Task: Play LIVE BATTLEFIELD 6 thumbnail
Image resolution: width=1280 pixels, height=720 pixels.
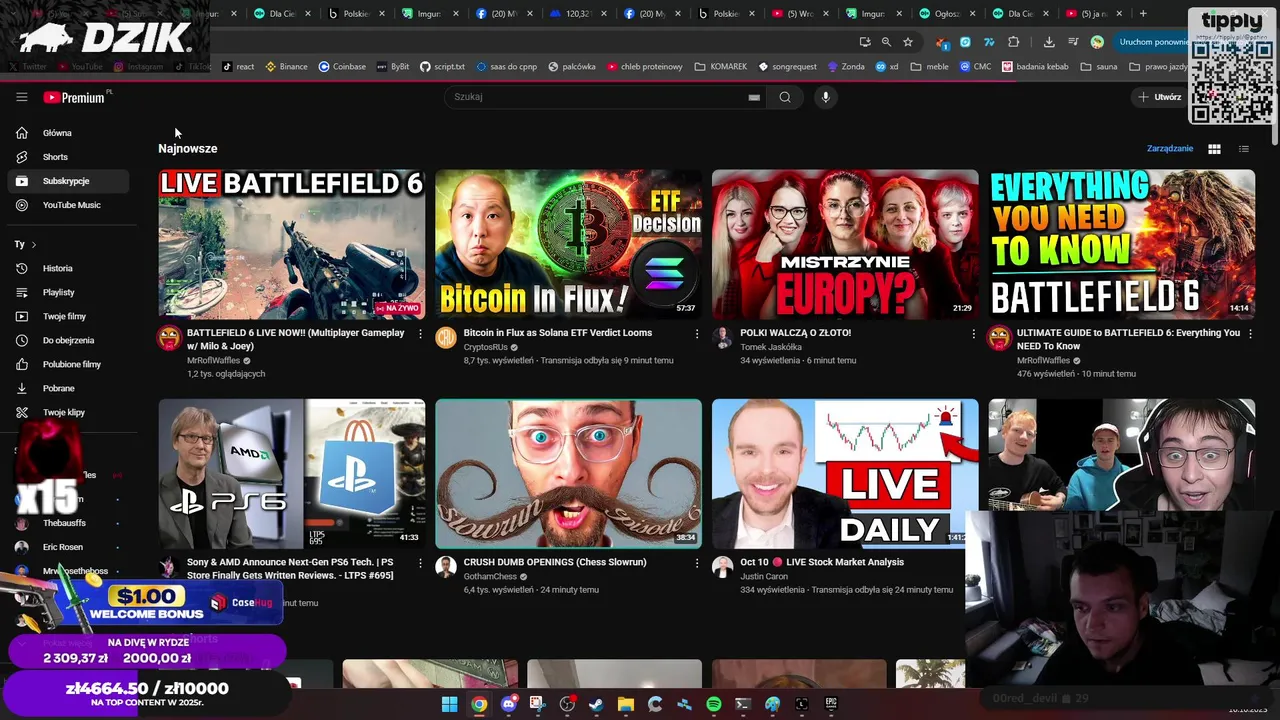Action: (x=291, y=245)
